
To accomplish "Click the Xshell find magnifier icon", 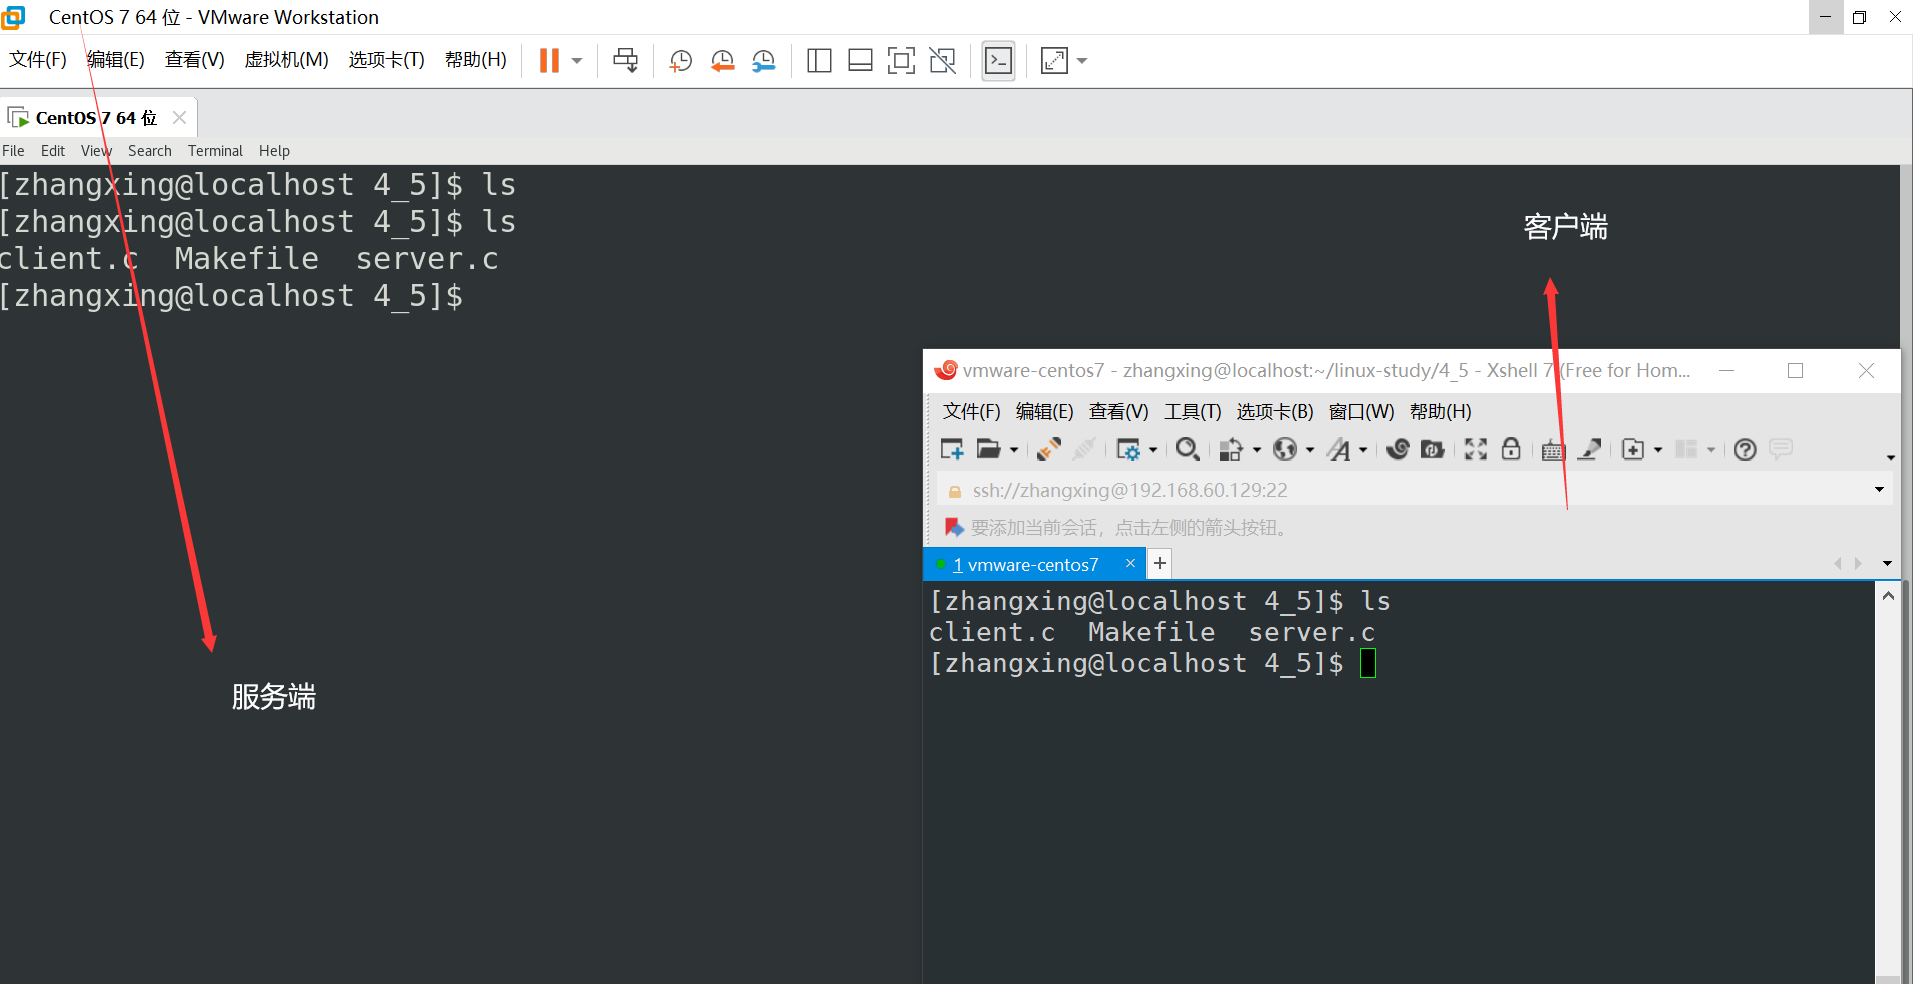I will coord(1187,449).
